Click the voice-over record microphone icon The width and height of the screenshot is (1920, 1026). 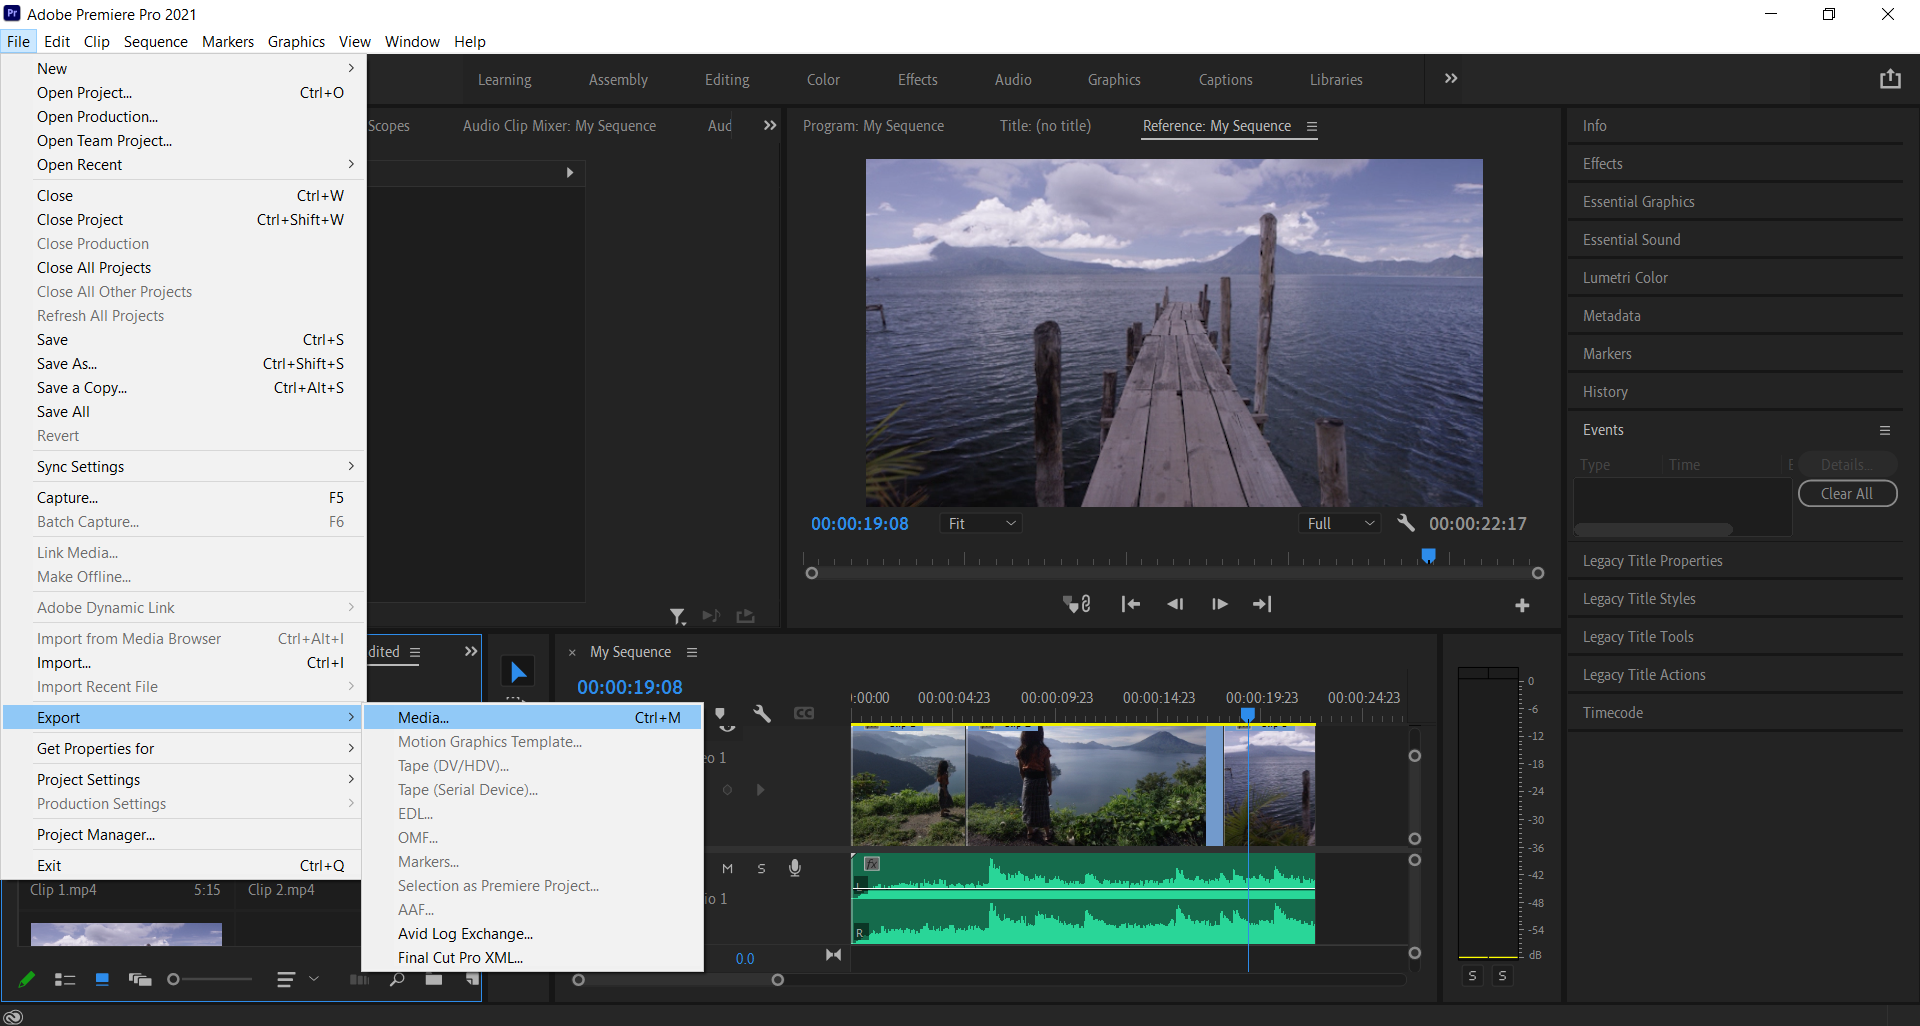795,868
